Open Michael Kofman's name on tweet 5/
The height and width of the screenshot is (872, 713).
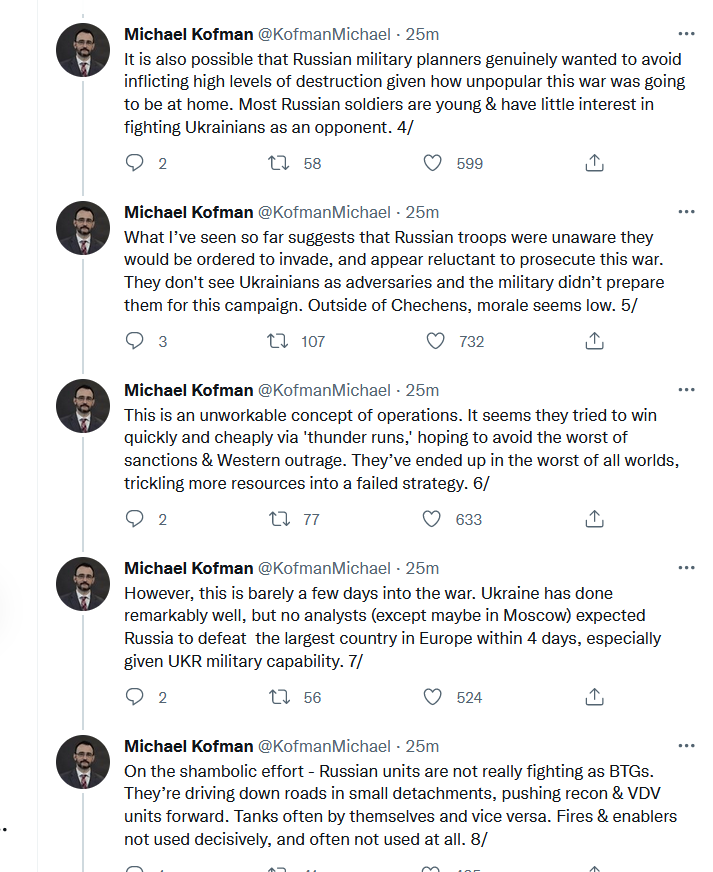click(x=189, y=212)
